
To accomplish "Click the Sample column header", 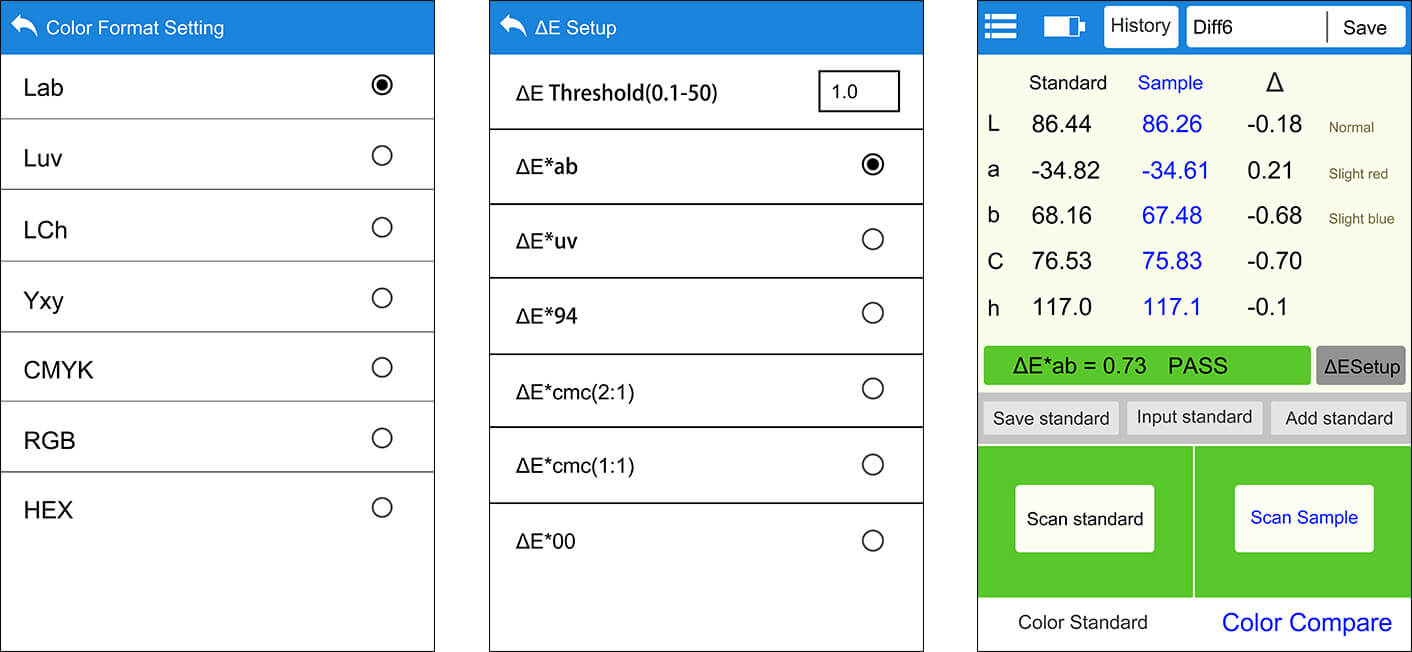I will click(x=1170, y=83).
